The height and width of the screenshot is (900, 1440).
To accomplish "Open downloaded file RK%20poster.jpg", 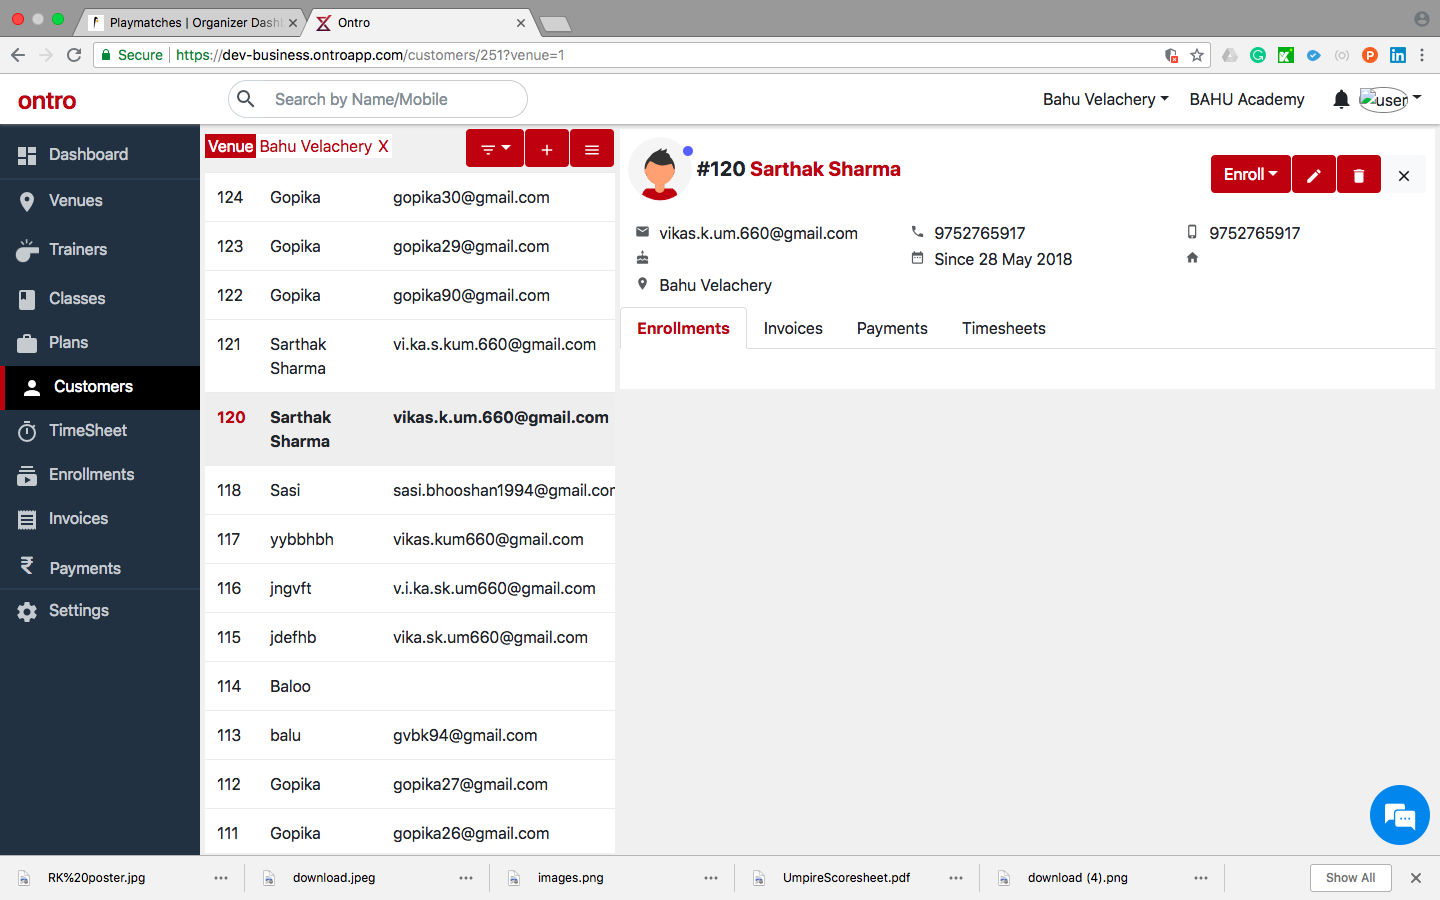I will tap(96, 878).
